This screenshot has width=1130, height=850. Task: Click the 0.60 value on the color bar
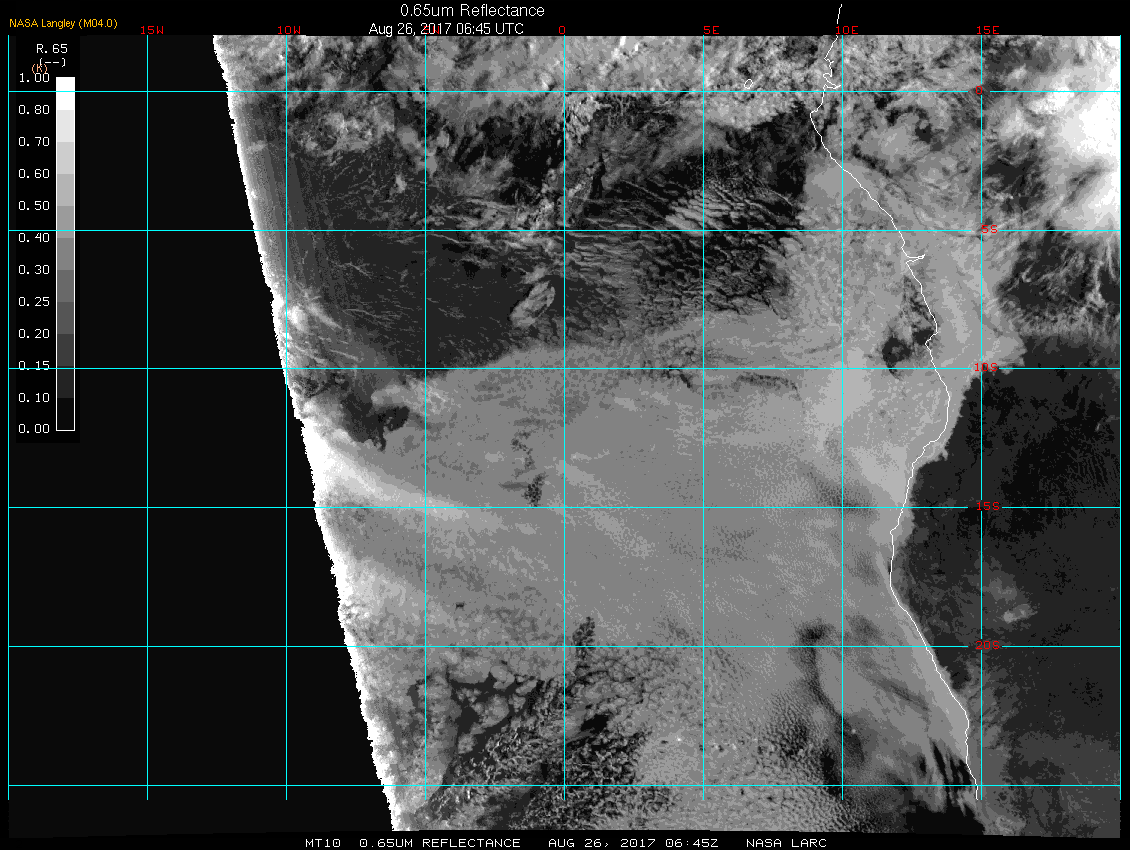pos(34,174)
